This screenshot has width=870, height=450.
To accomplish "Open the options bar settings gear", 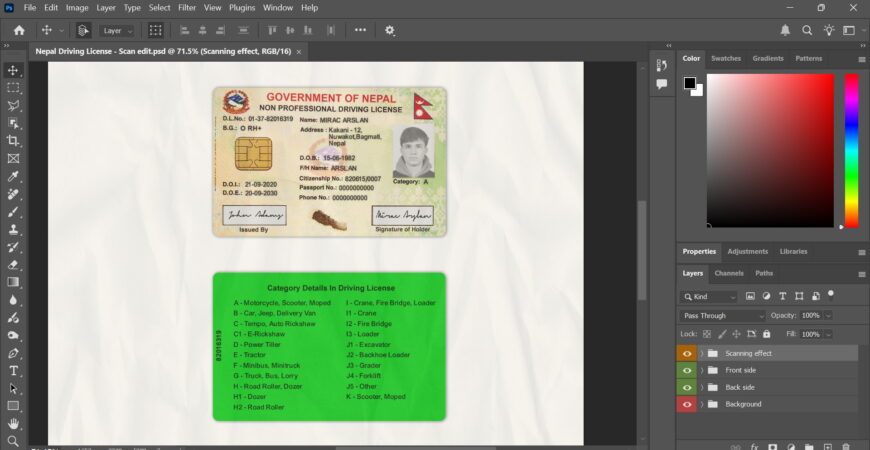I will 390,31.
